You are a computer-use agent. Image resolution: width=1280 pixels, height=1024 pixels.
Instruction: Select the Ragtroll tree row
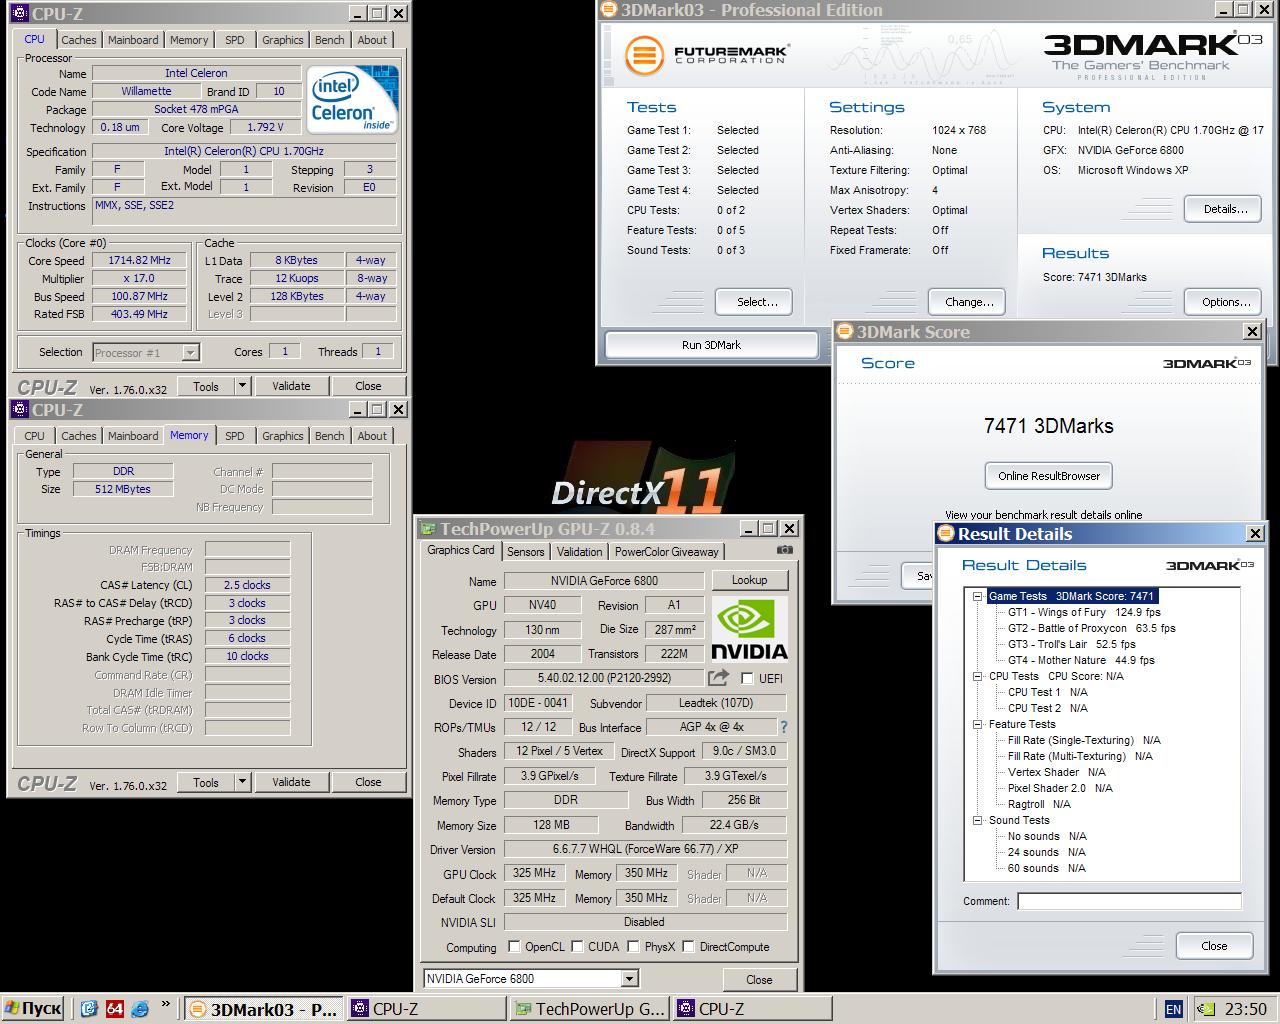1039,804
